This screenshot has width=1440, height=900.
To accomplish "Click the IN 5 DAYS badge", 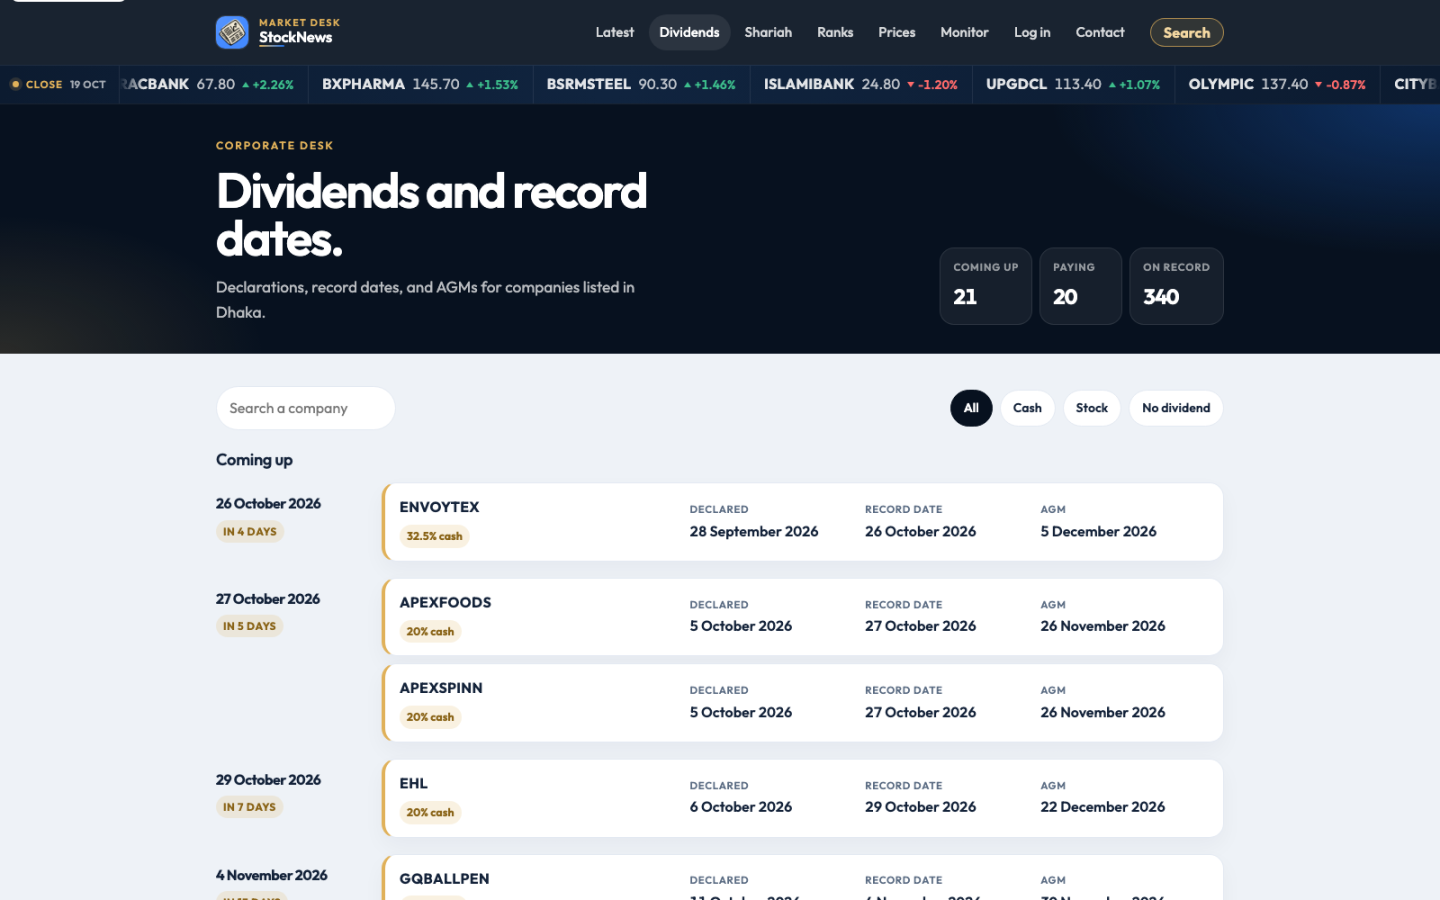I will pyautogui.click(x=250, y=627).
